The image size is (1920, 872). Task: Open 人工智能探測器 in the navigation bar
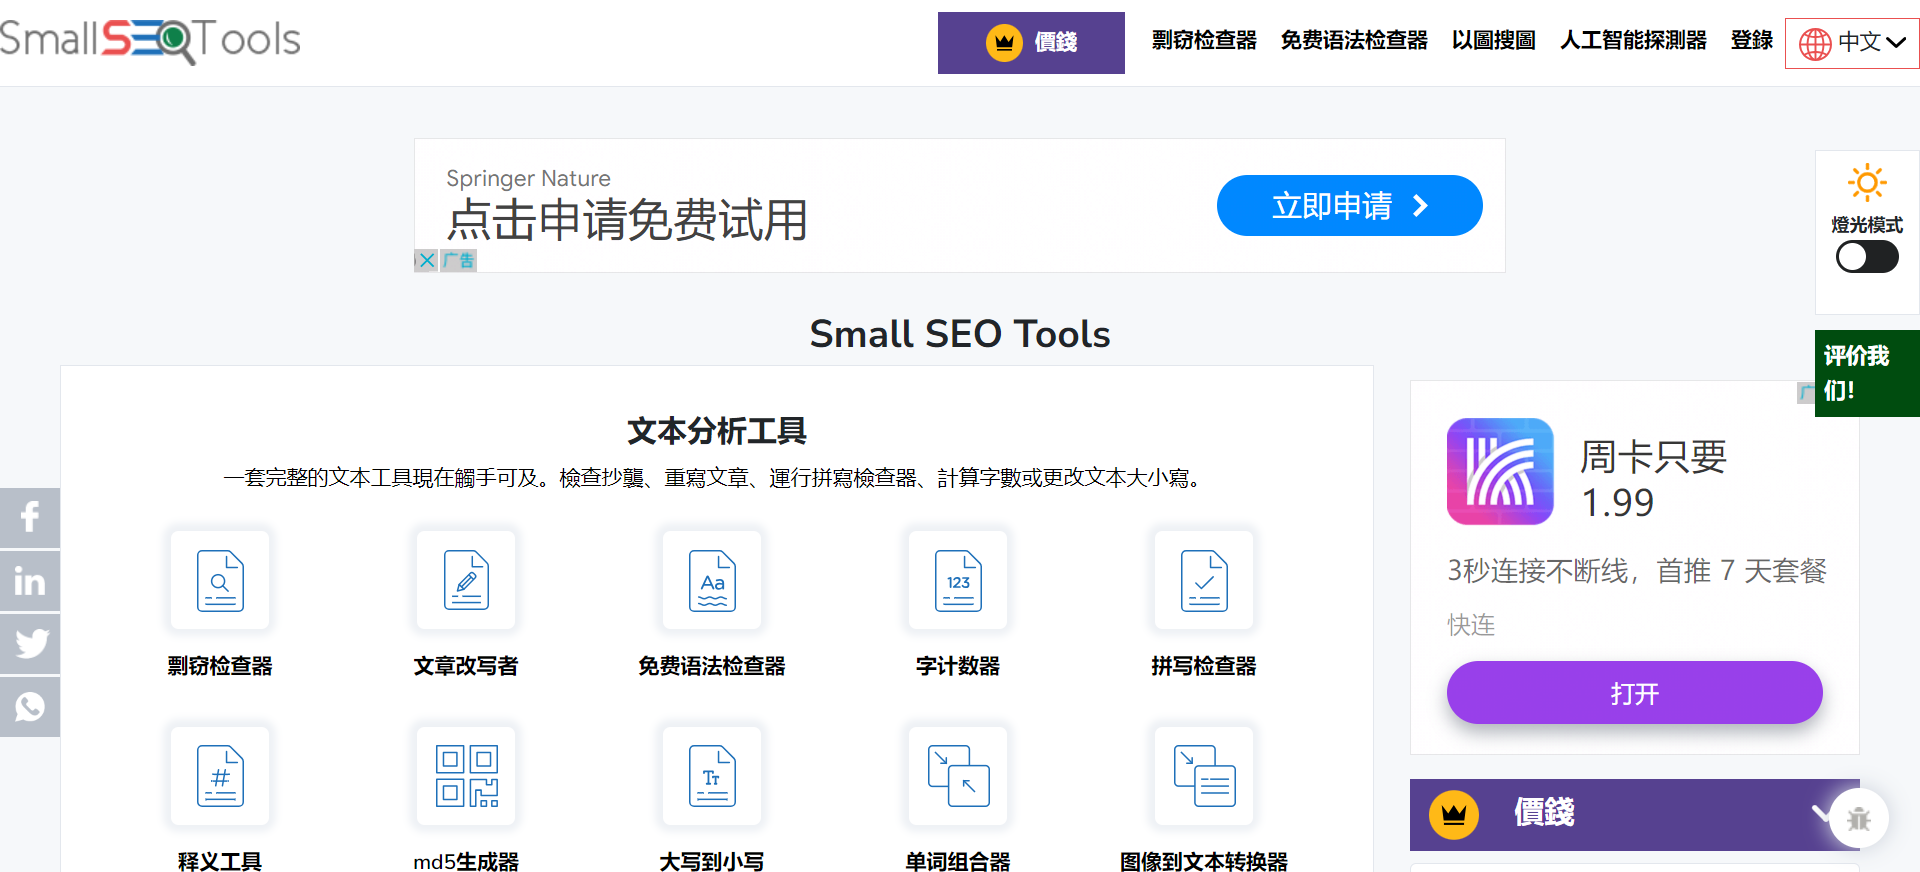[x=1633, y=41]
